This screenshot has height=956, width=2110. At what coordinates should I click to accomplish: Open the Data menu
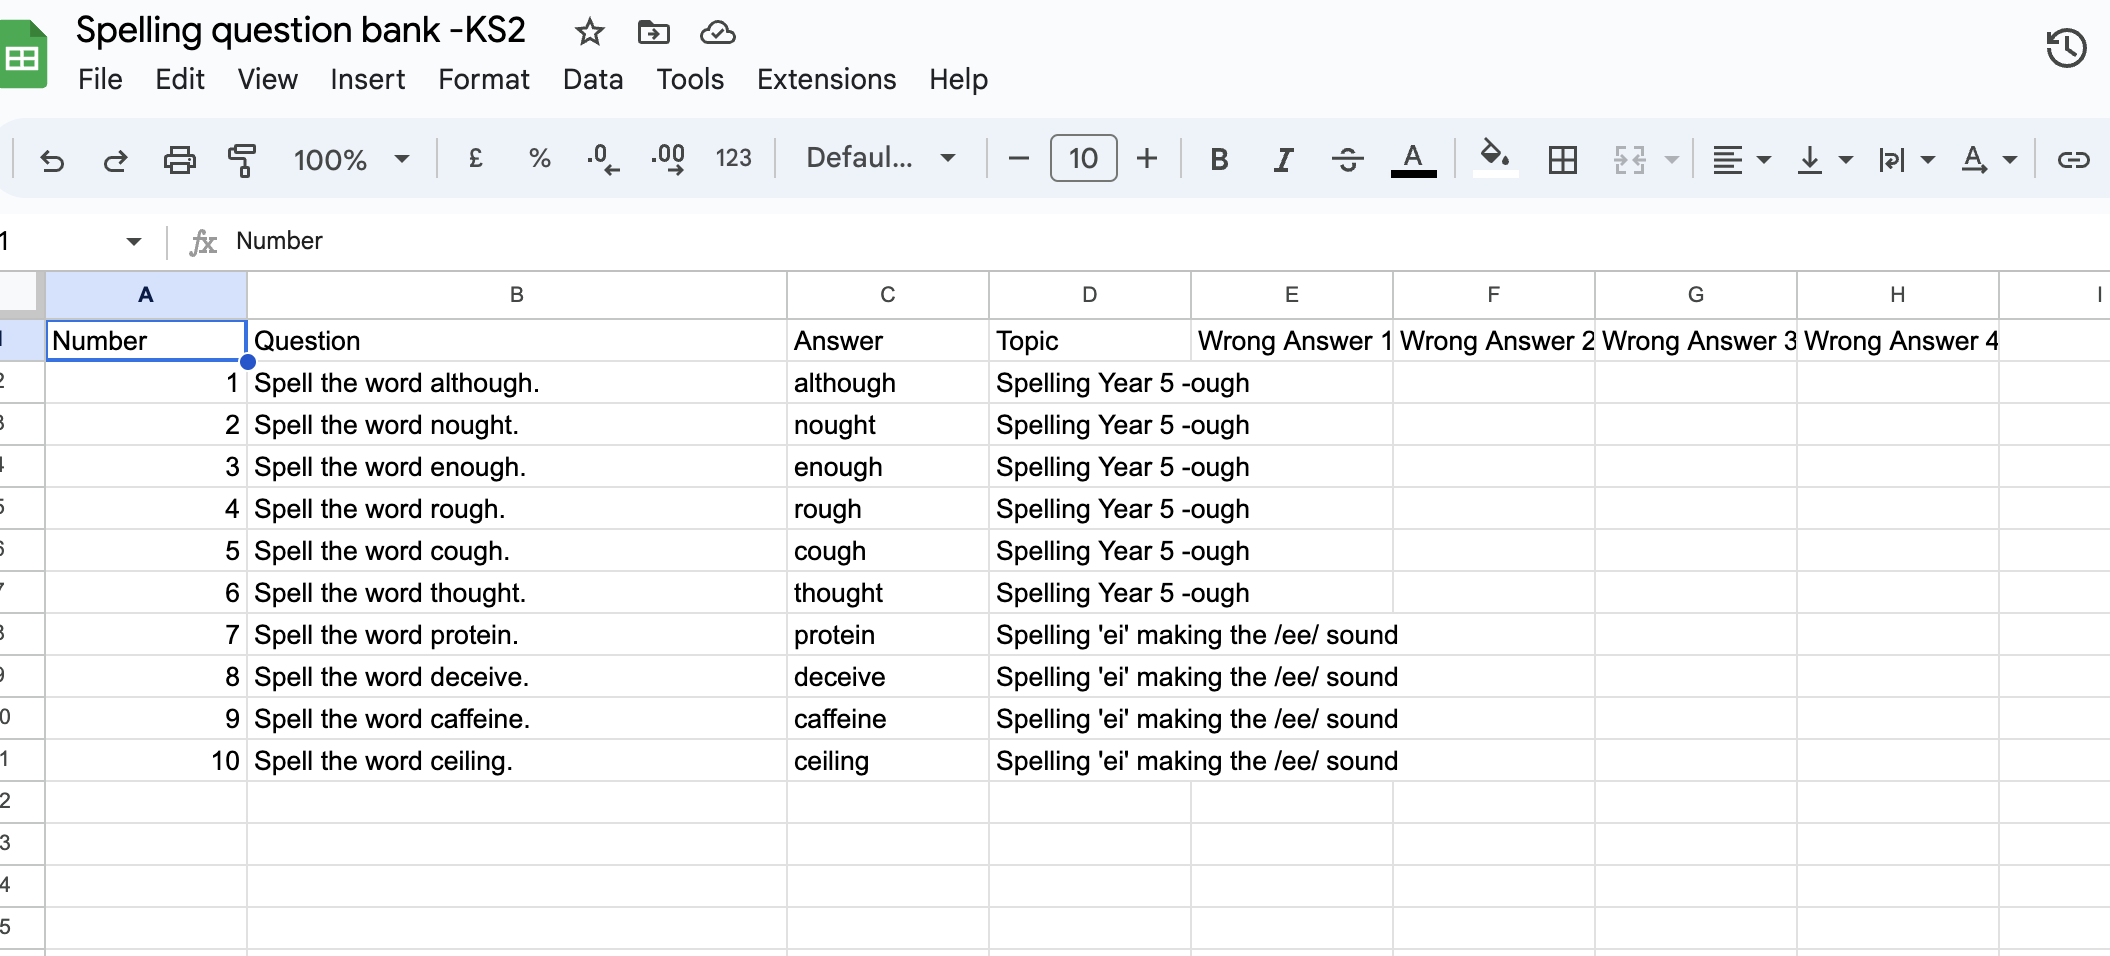tap(592, 79)
